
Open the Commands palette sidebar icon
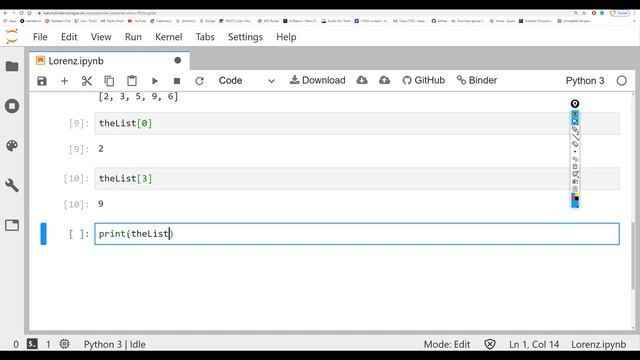coord(12,146)
